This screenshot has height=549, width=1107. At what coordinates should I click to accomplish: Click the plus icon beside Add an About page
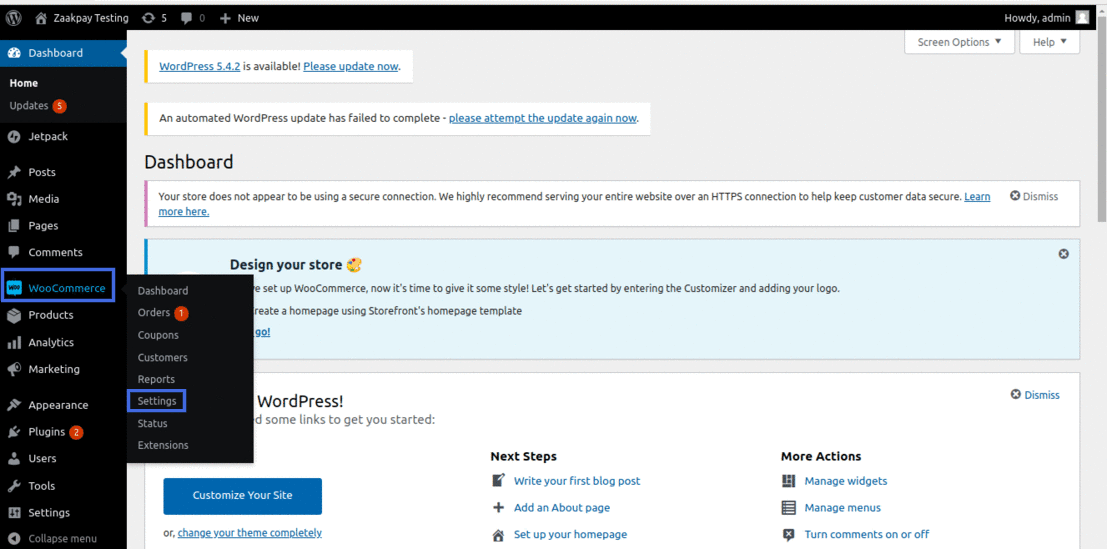pos(498,507)
